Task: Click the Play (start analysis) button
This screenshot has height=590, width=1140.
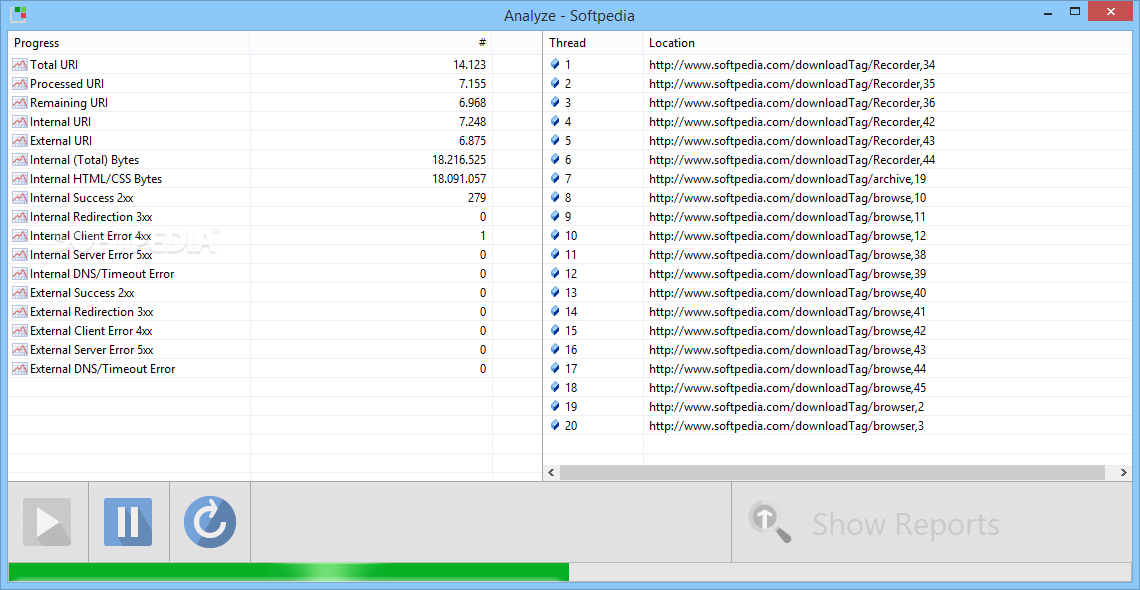Action: (x=47, y=522)
